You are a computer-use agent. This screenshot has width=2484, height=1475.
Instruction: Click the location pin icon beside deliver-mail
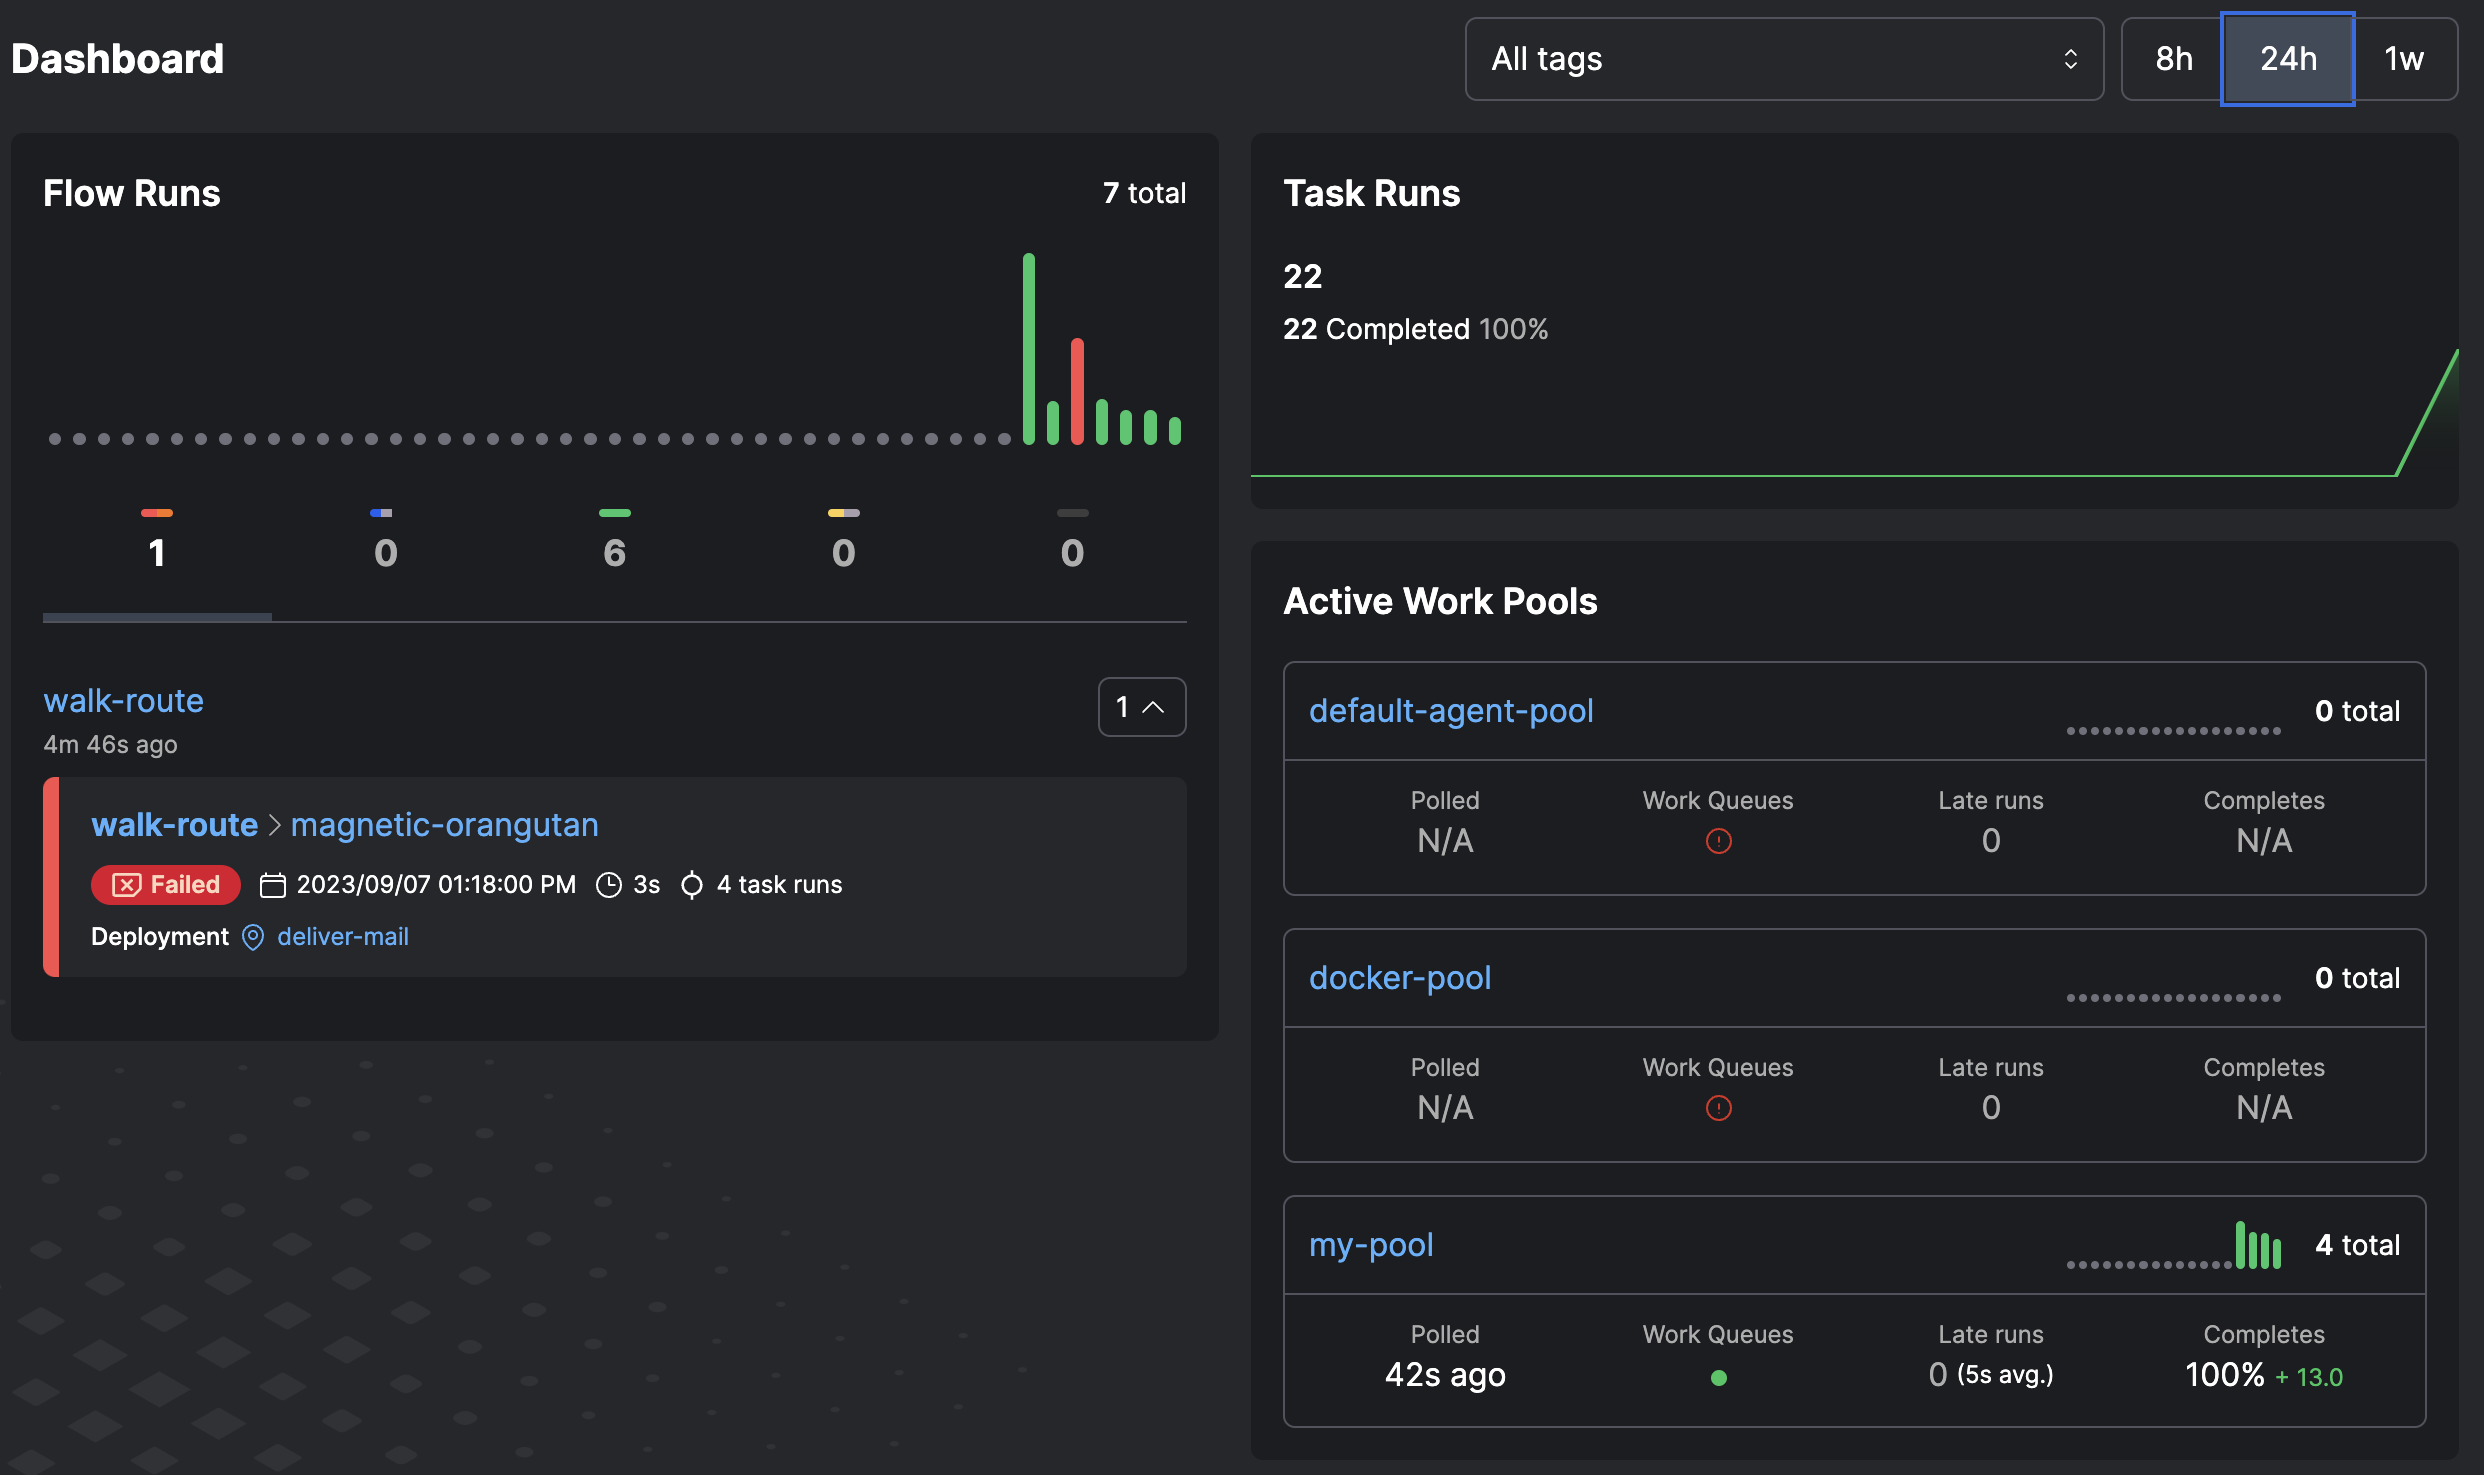tap(253, 937)
